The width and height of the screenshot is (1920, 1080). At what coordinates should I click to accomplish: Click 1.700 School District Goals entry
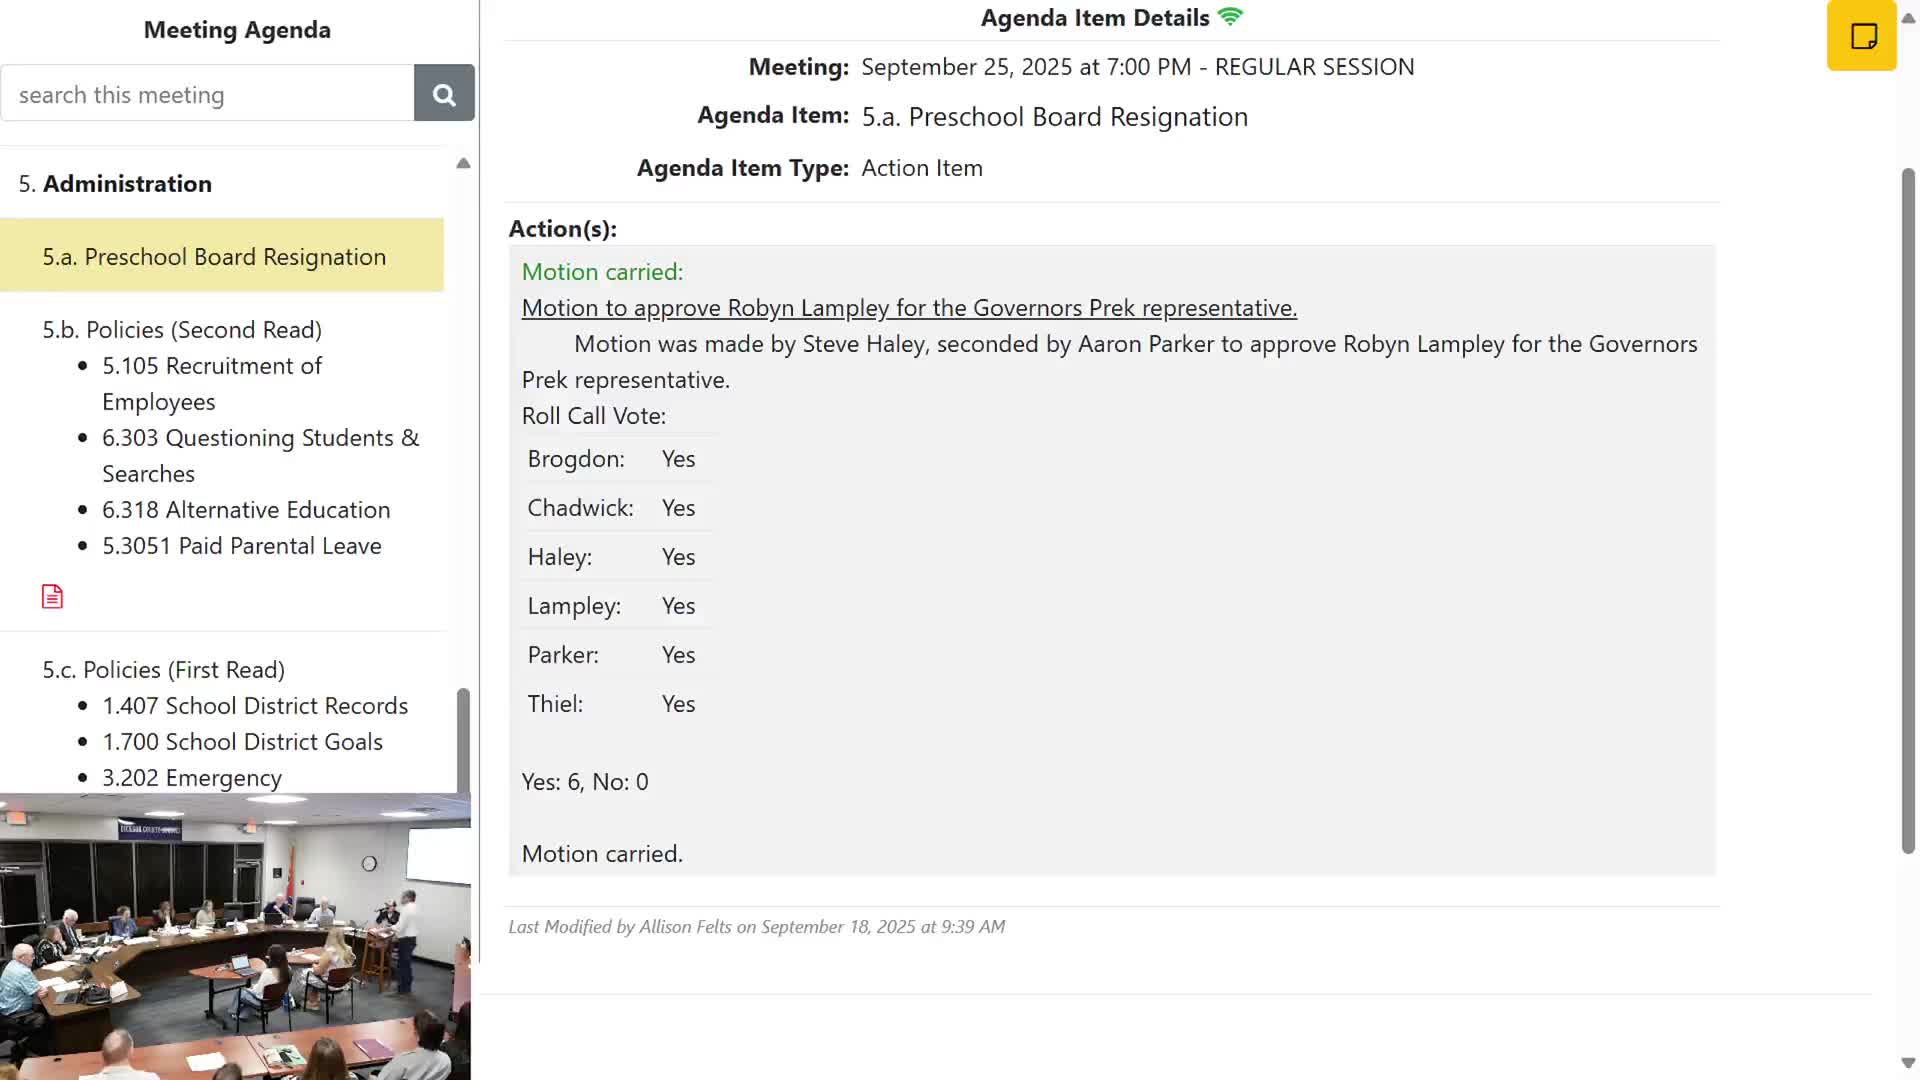pos(242,742)
